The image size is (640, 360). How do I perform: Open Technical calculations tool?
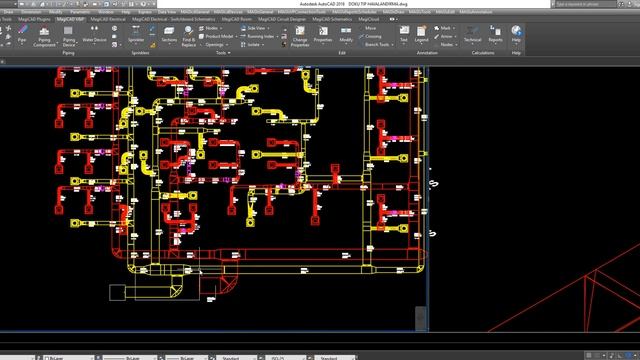point(472,34)
